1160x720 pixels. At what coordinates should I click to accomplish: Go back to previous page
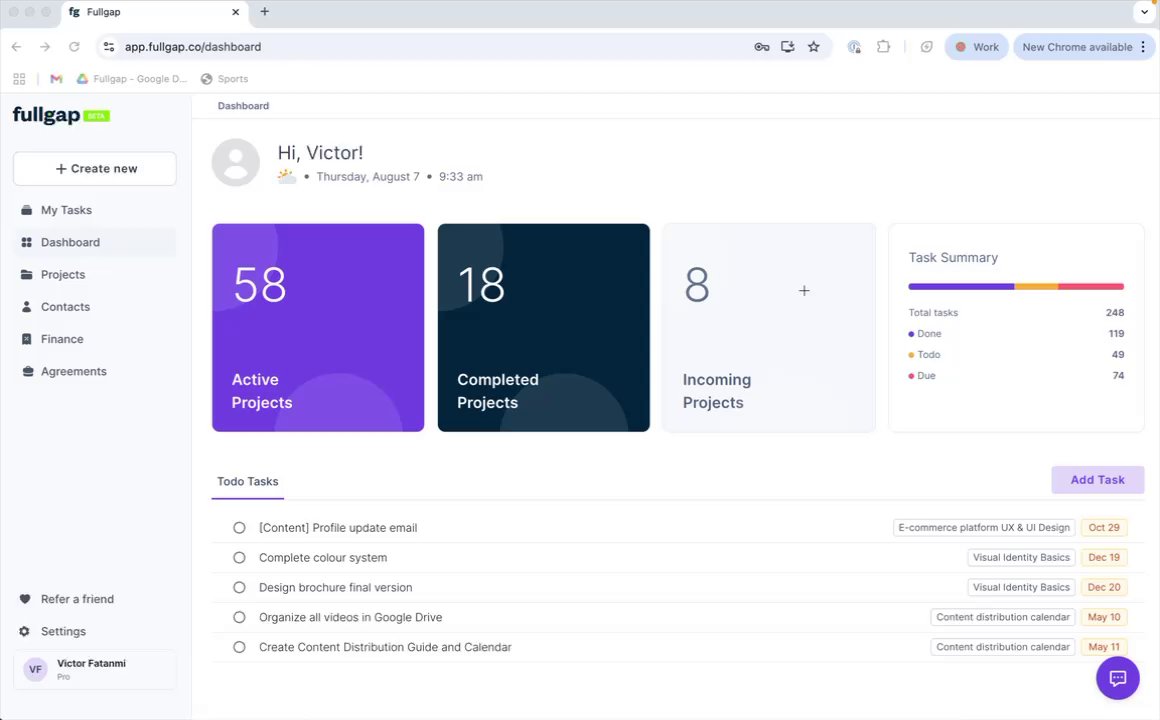coord(16,47)
